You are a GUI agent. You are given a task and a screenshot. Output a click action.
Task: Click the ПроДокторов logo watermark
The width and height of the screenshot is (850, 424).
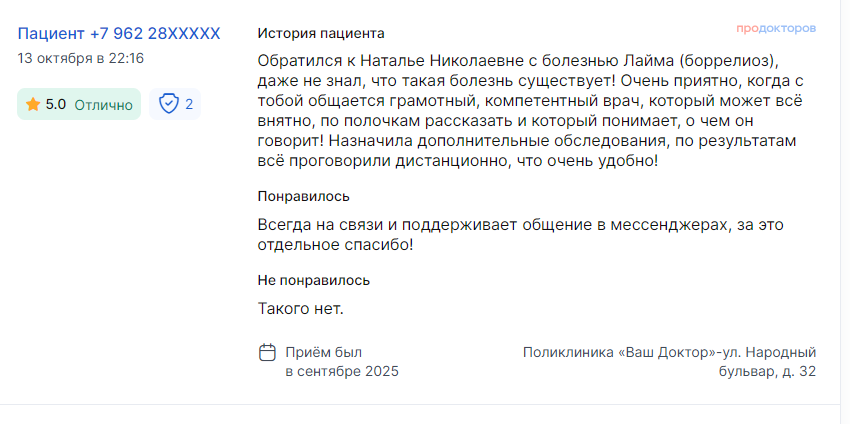[x=776, y=28]
